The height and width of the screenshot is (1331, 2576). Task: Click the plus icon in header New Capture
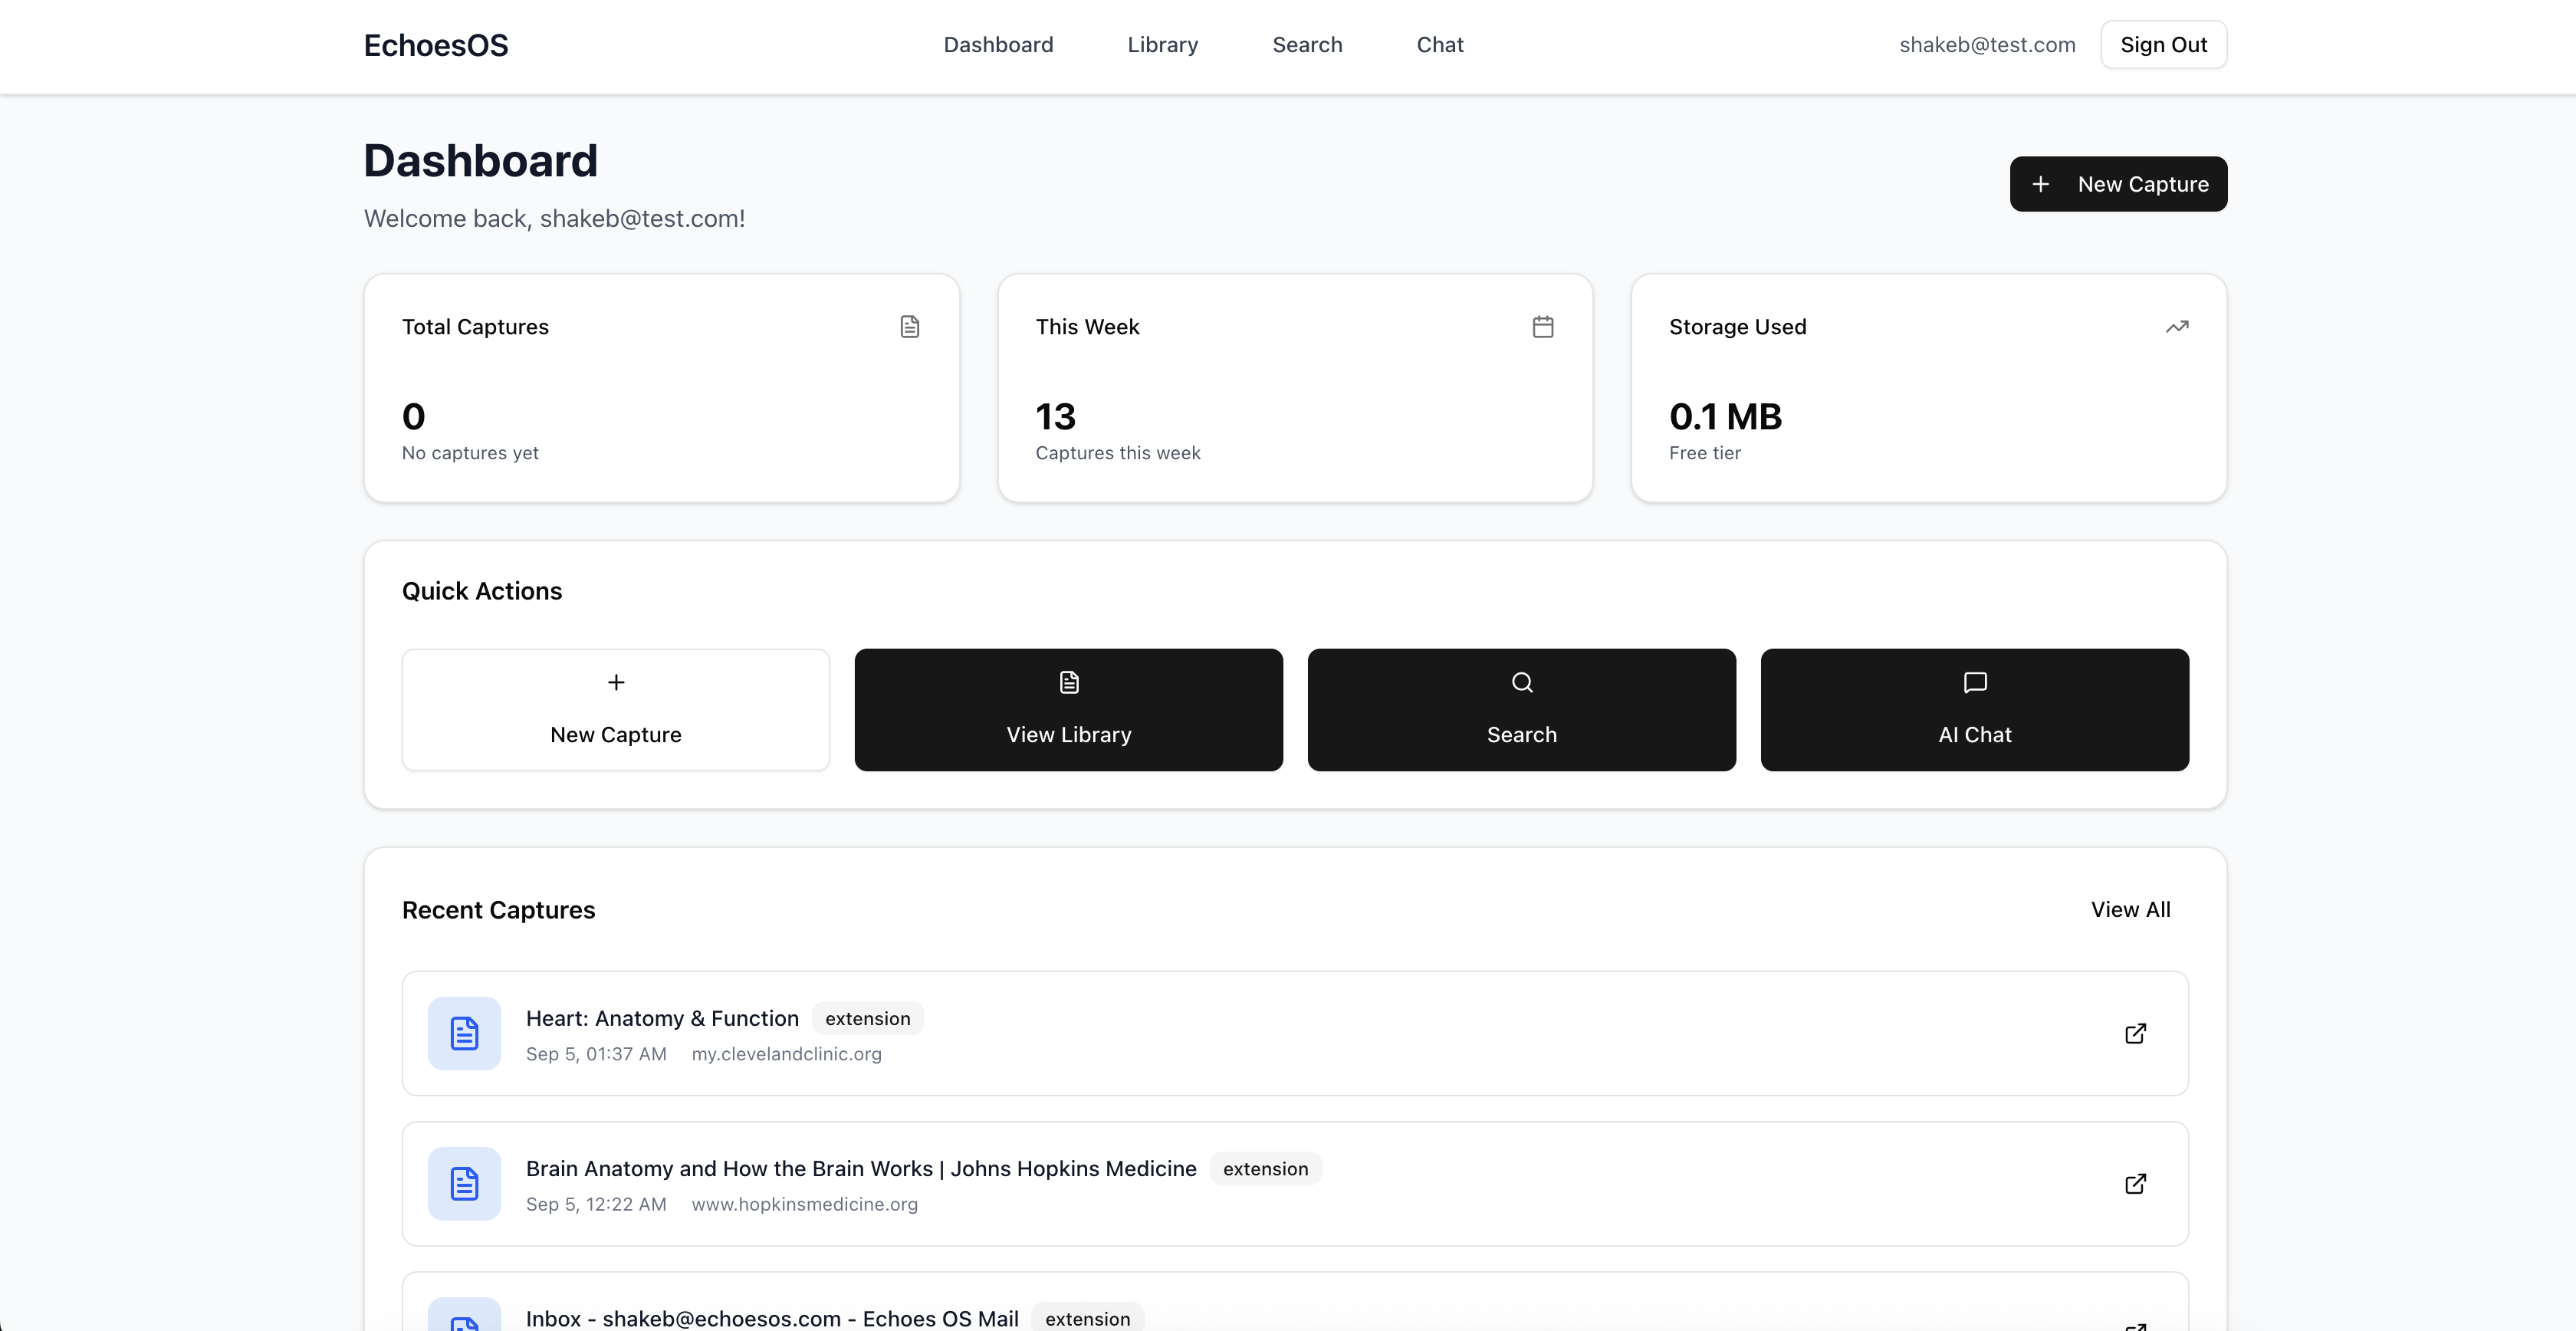click(2041, 184)
